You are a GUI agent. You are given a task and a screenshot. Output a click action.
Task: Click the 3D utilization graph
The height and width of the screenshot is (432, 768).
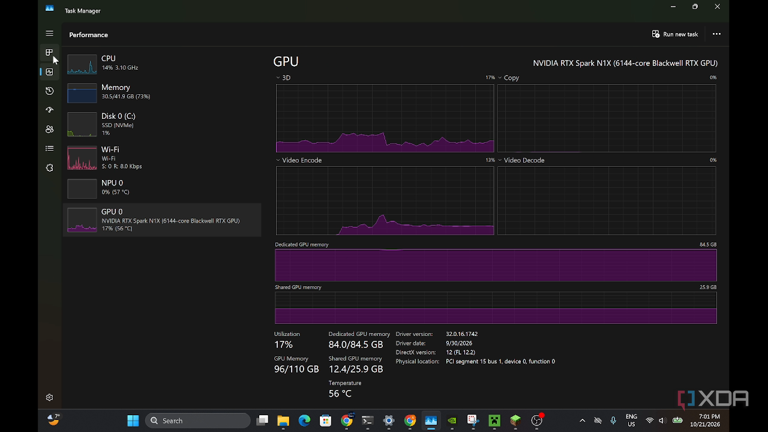pos(385,118)
